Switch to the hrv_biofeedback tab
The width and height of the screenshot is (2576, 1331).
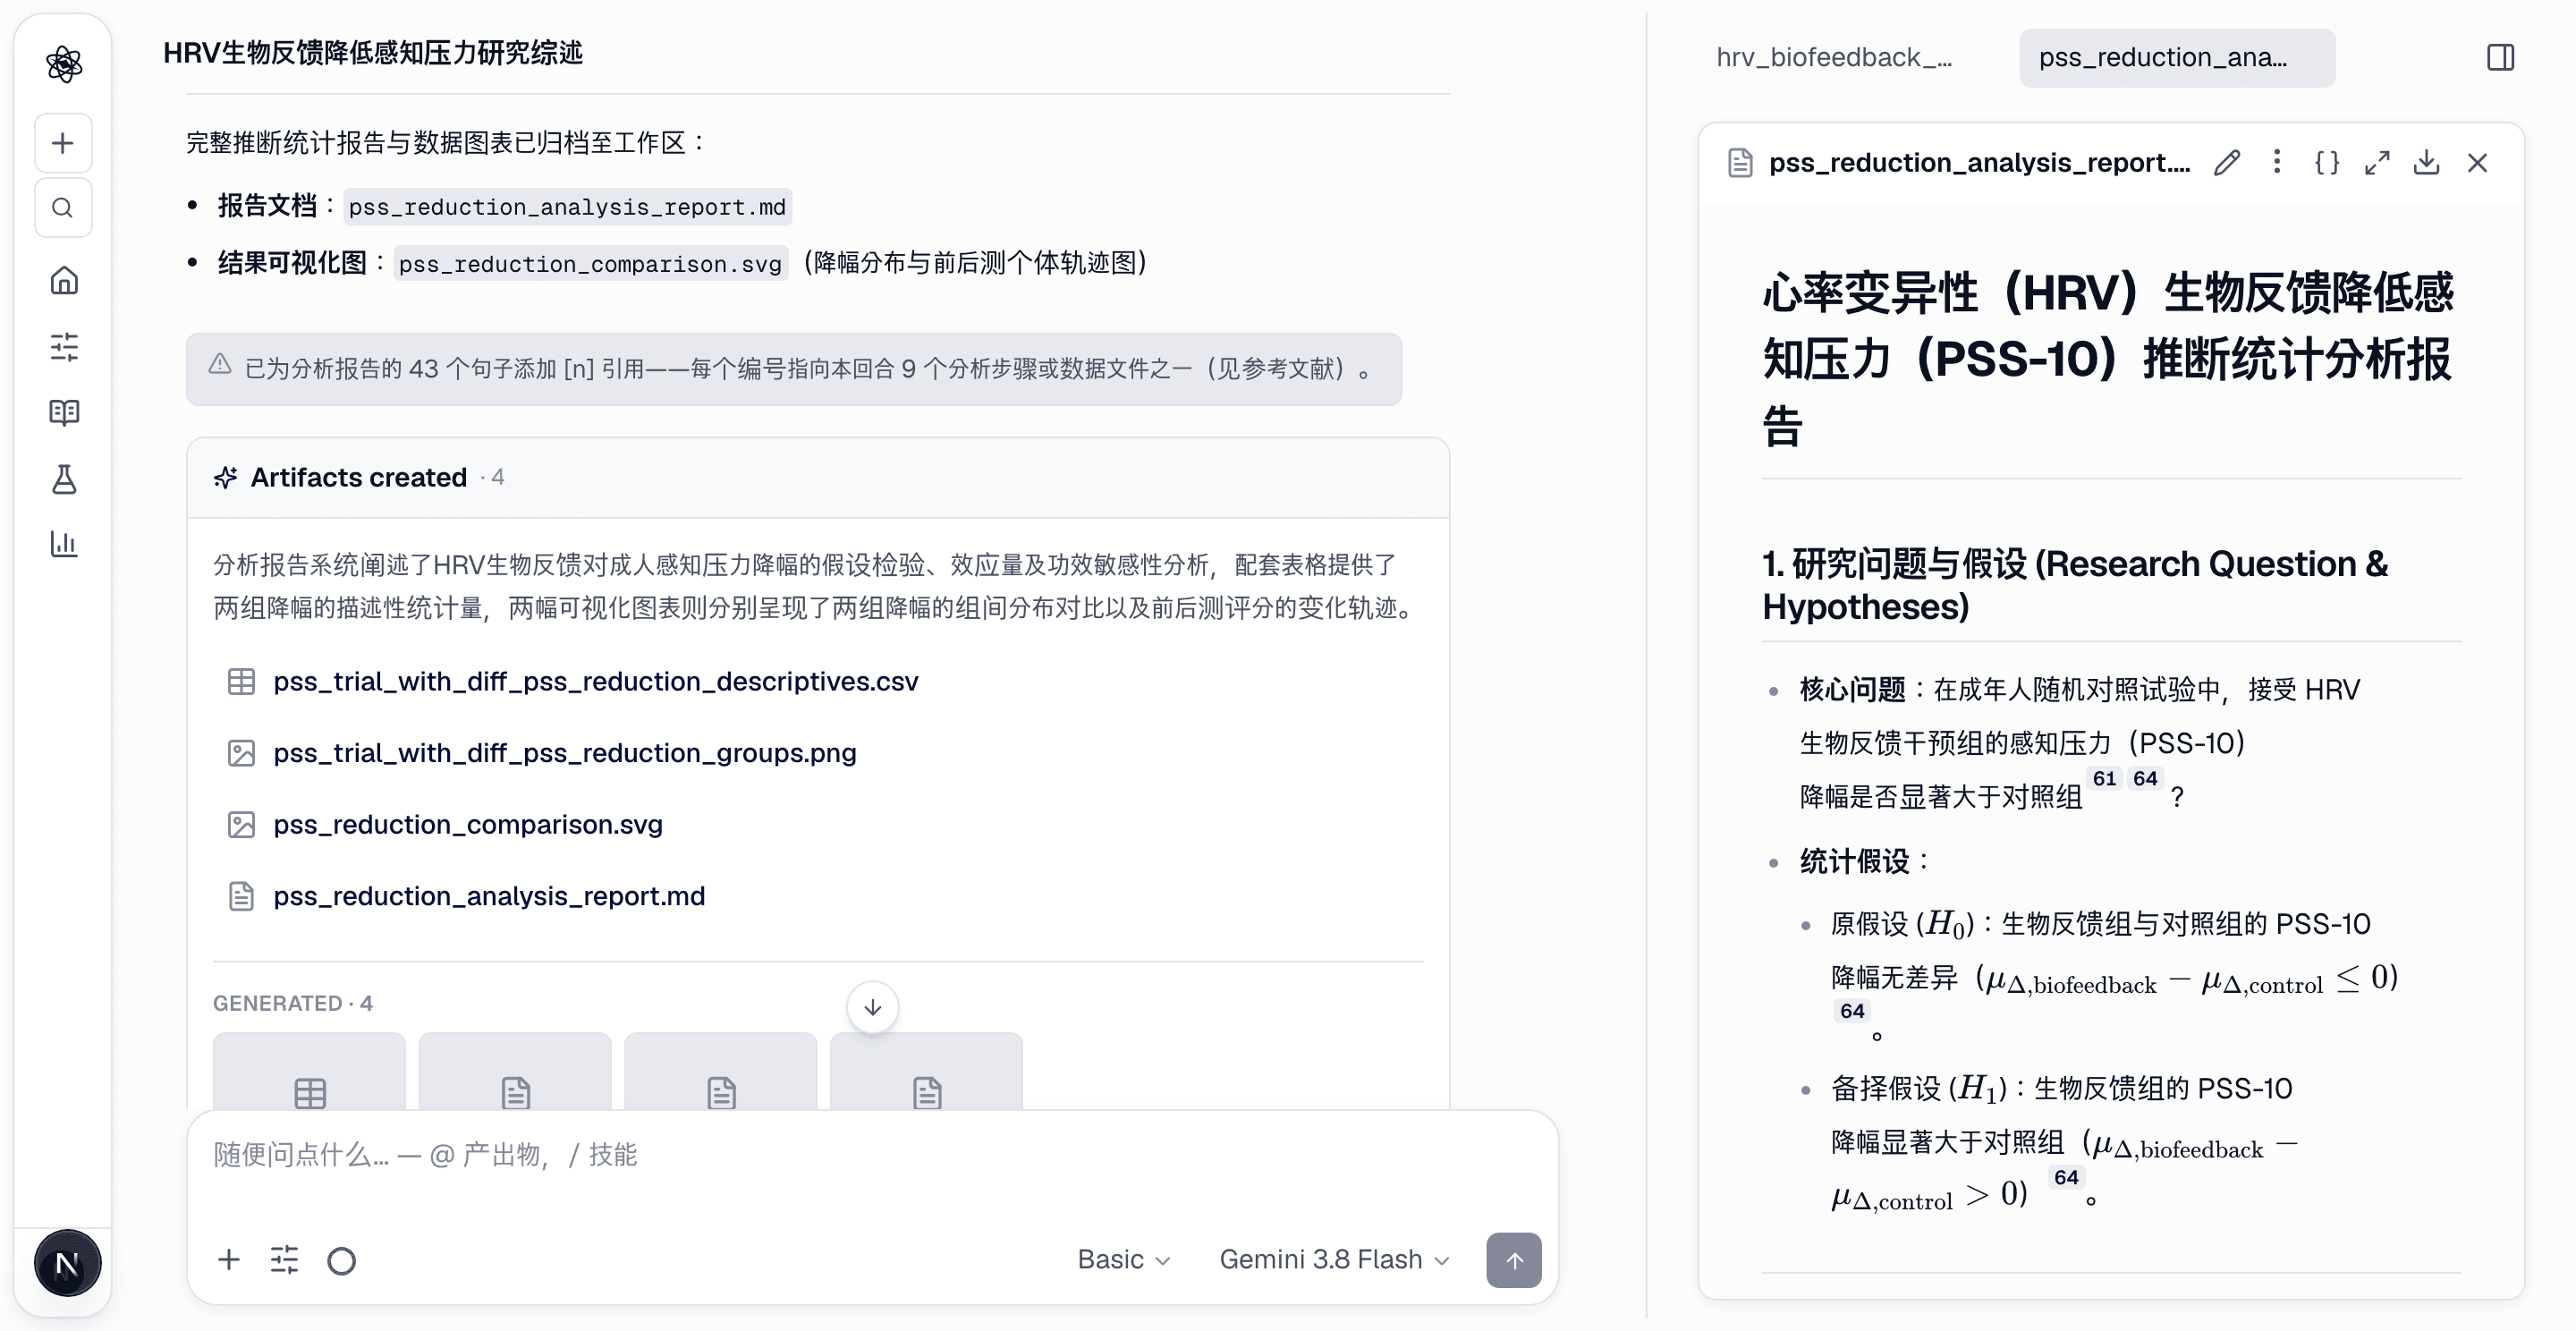(1834, 57)
